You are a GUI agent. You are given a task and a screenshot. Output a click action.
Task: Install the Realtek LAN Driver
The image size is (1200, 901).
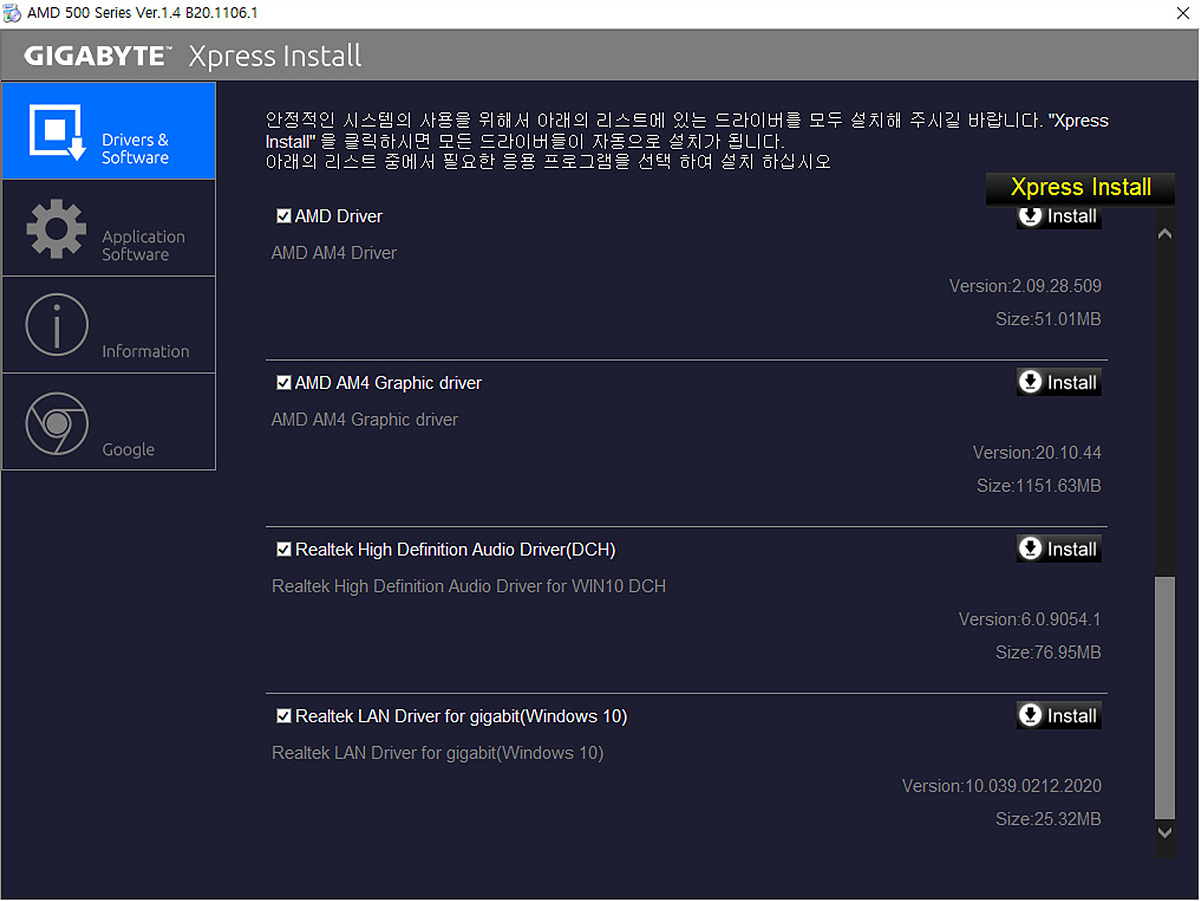[1059, 716]
